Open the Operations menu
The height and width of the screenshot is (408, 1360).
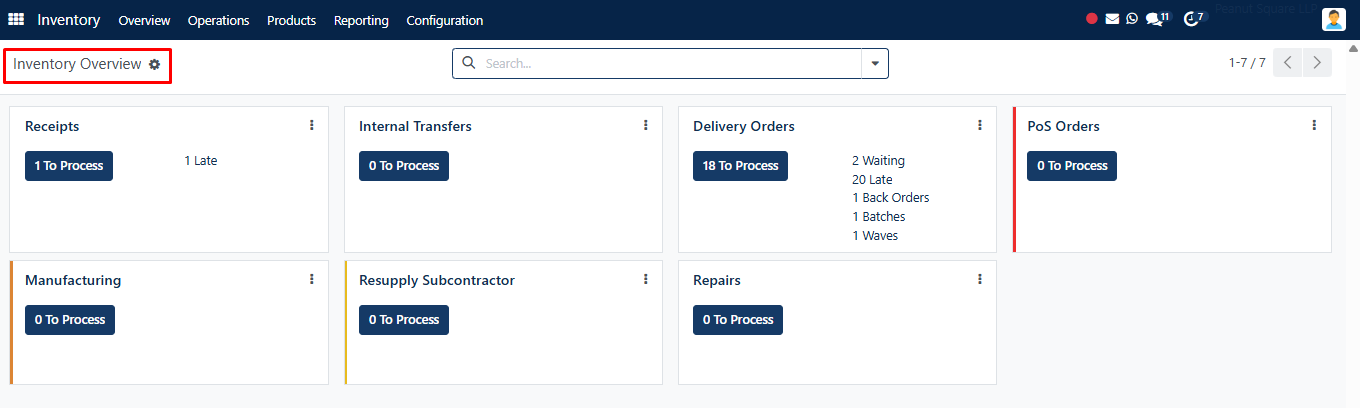219,20
